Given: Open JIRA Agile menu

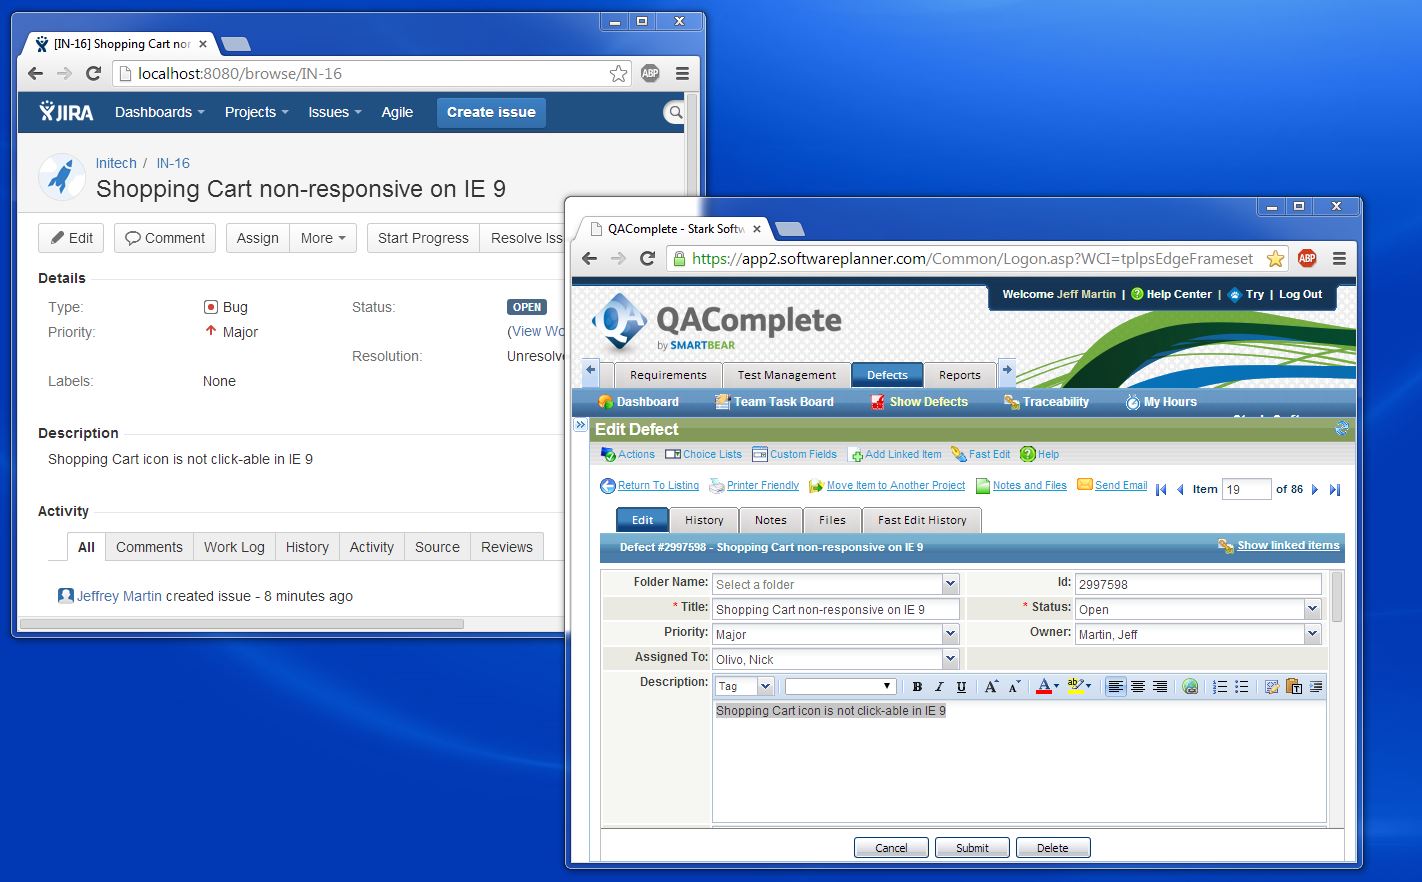Looking at the screenshot, I should point(397,112).
